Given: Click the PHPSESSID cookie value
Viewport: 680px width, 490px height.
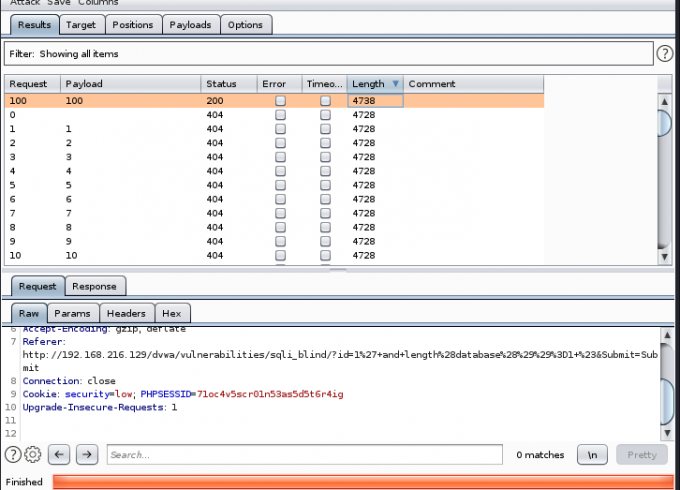Looking at the screenshot, I should click(270, 394).
